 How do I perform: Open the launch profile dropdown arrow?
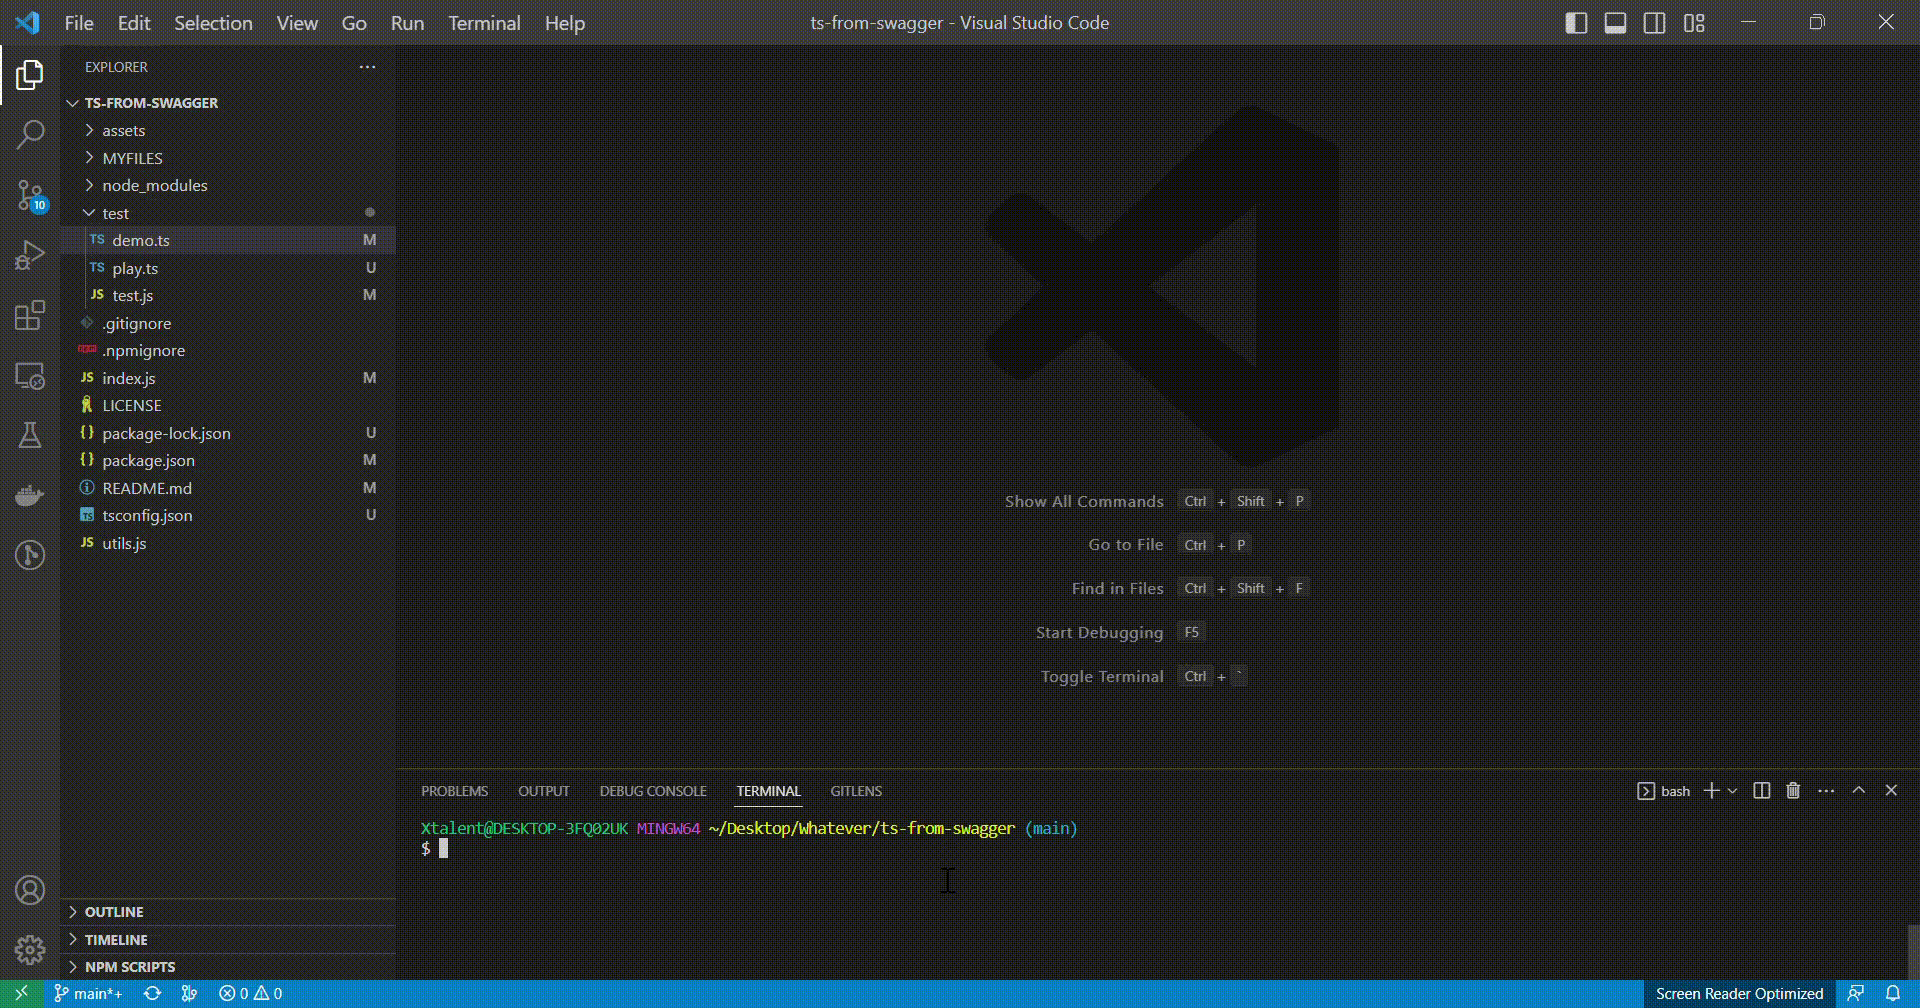pyautogui.click(x=1733, y=791)
